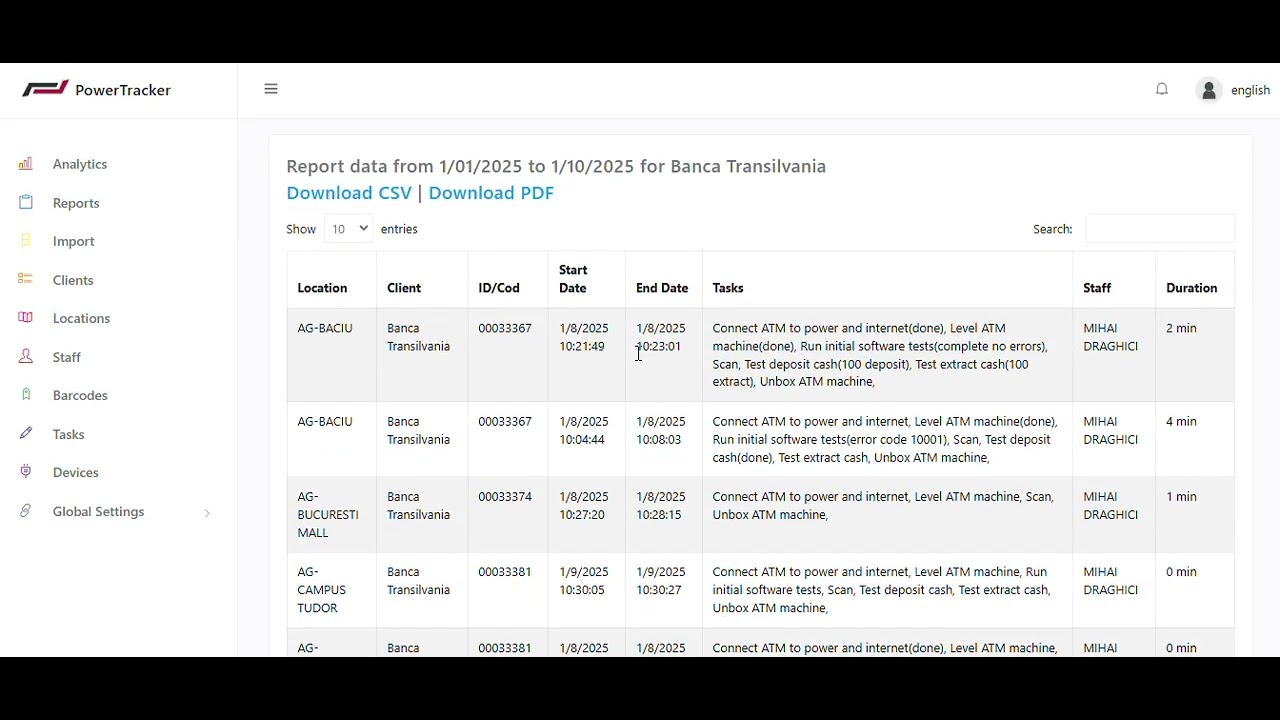This screenshot has width=1280, height=720.
Task: Sort by the End Date column header
Action: pos(664,279)
